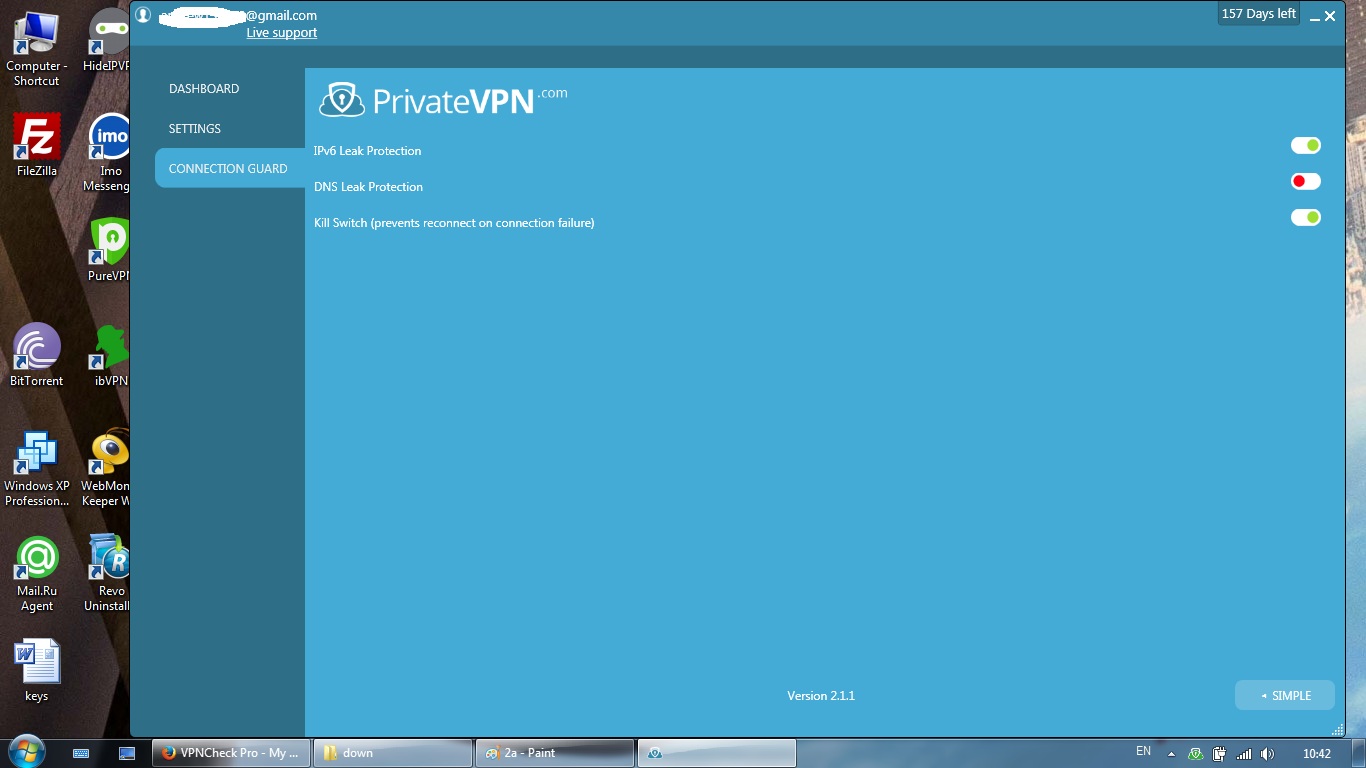Click the show desktop icon in quick launch

127,753
